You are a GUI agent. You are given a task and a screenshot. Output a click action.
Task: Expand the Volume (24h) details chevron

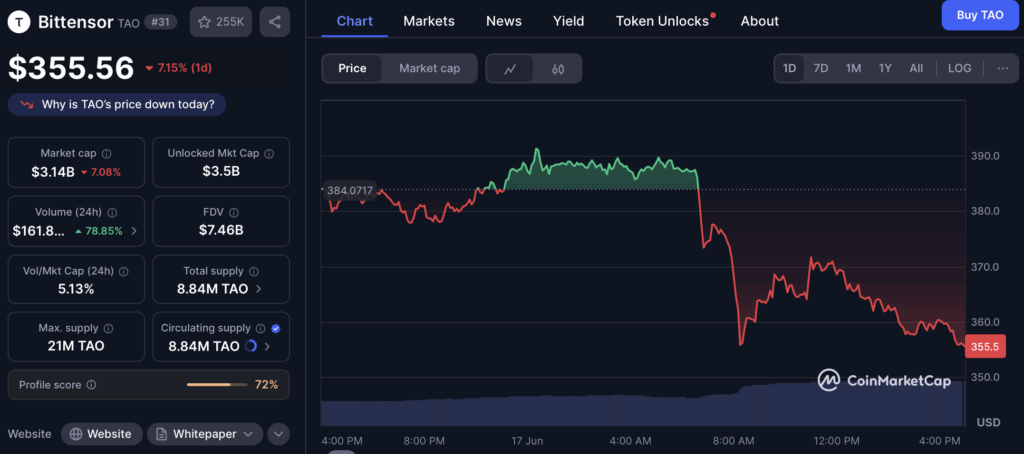point(135,231)
